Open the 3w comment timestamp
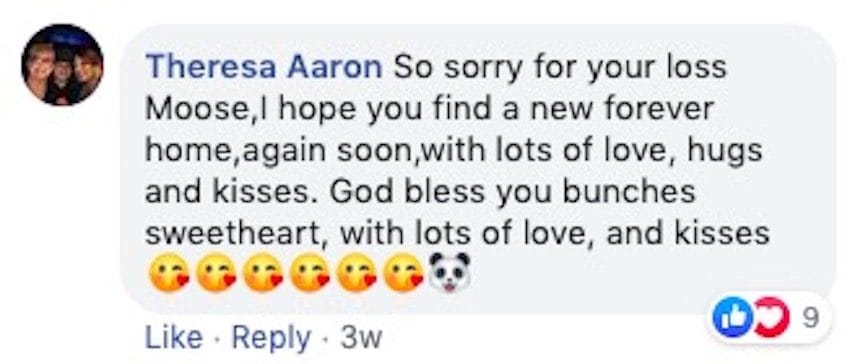 coord(362,339)
